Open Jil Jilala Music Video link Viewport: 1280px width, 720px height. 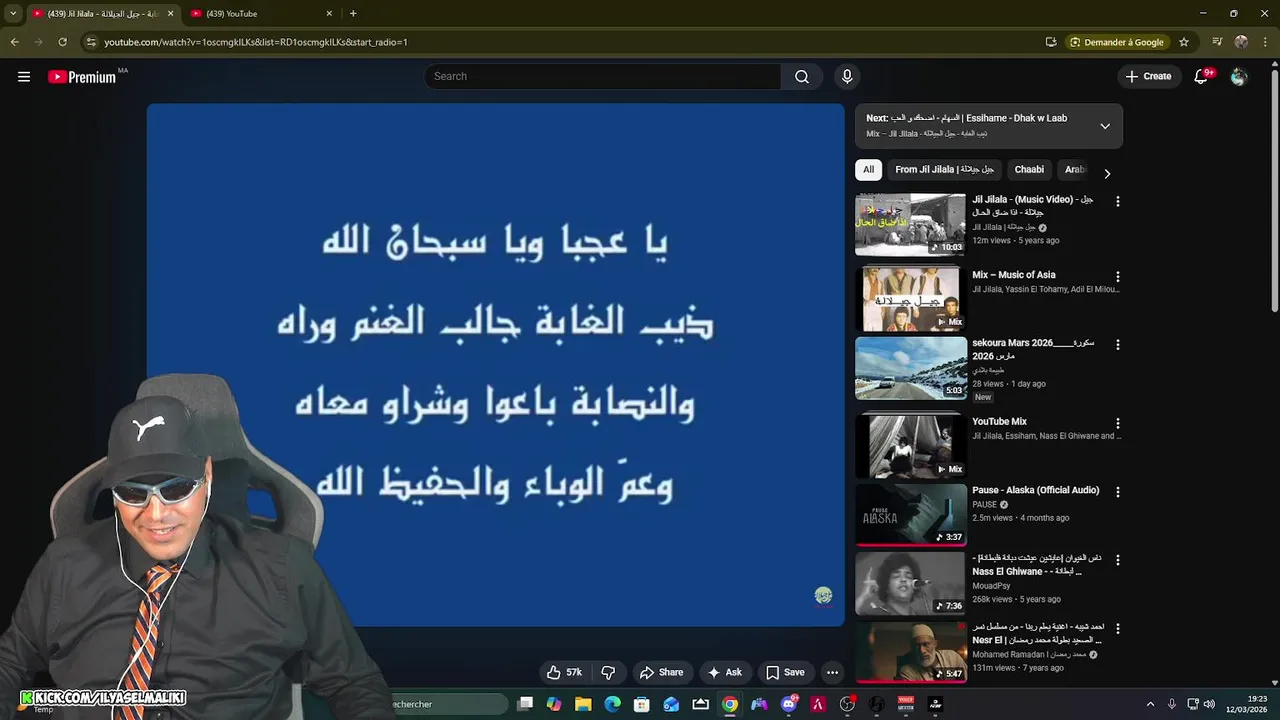[x=1033, y=206]
